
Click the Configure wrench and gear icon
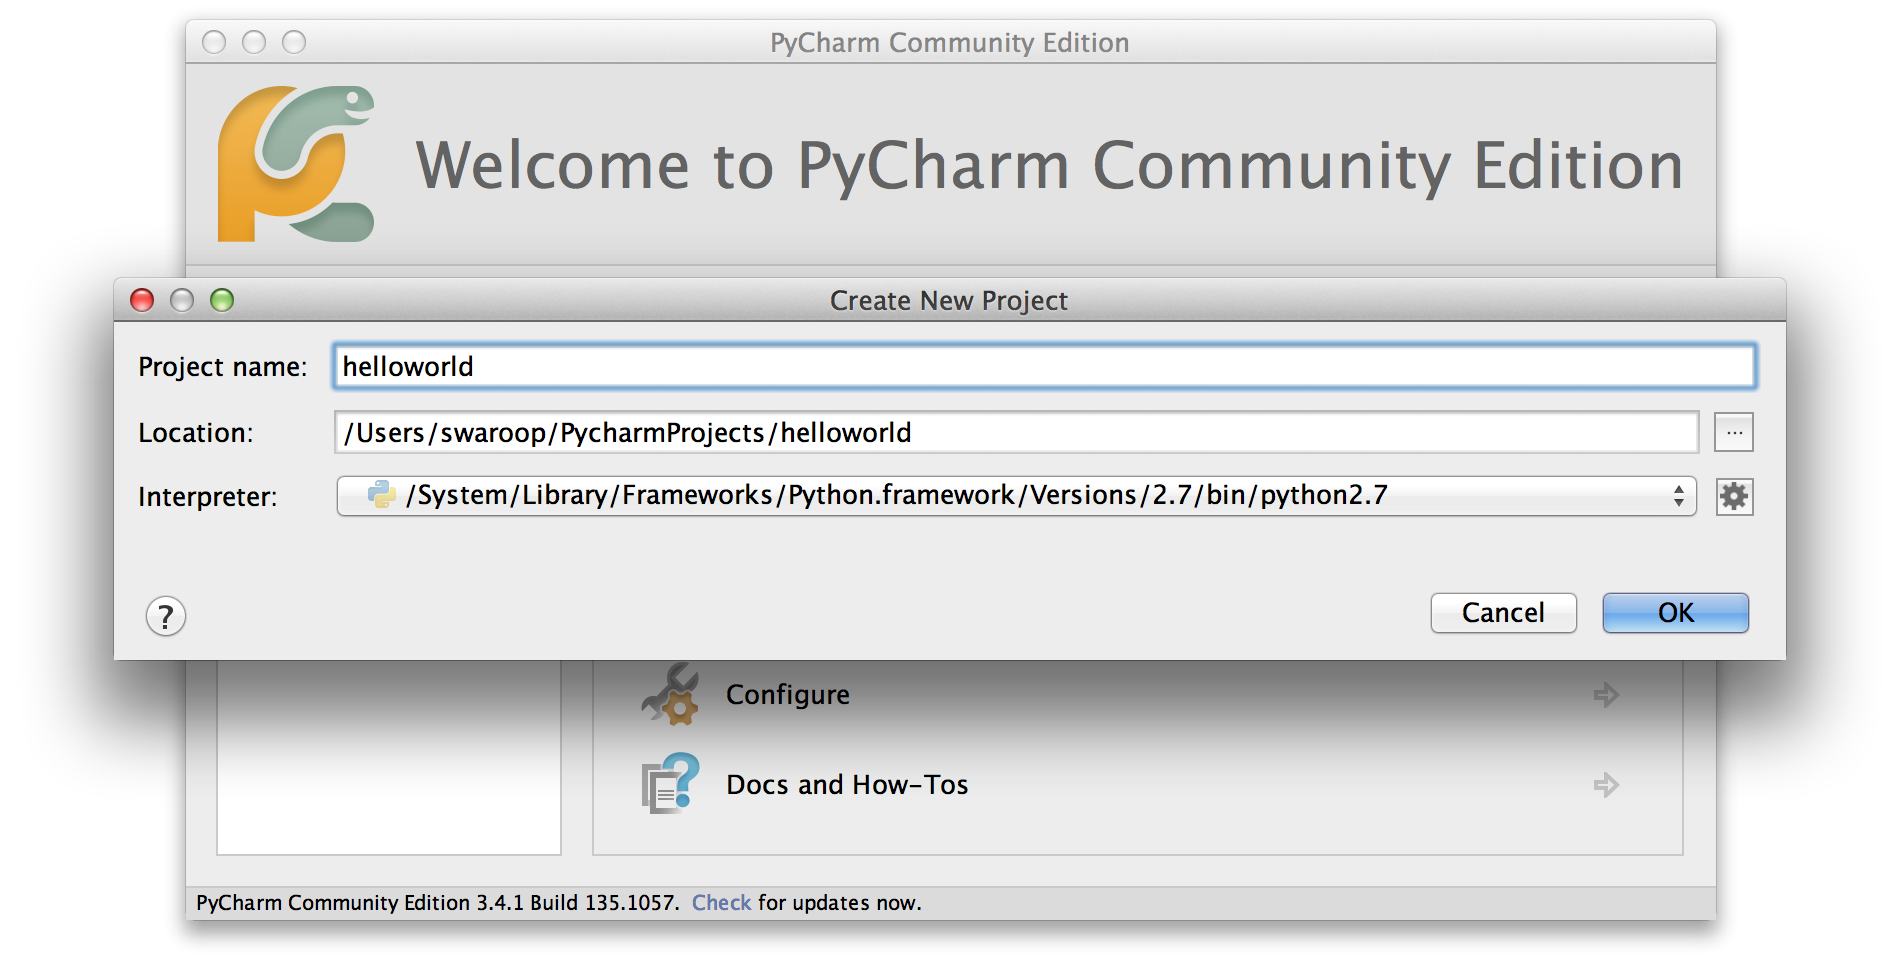[670, 694]
